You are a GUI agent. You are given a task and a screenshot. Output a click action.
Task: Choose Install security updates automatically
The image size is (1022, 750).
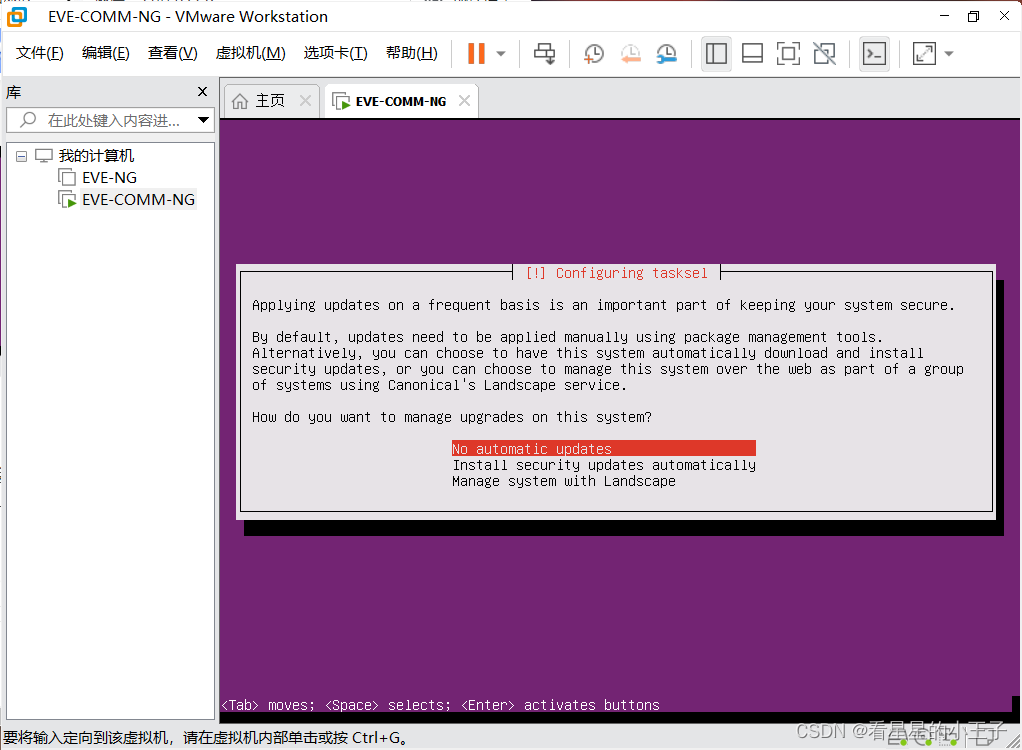point(604,465)
